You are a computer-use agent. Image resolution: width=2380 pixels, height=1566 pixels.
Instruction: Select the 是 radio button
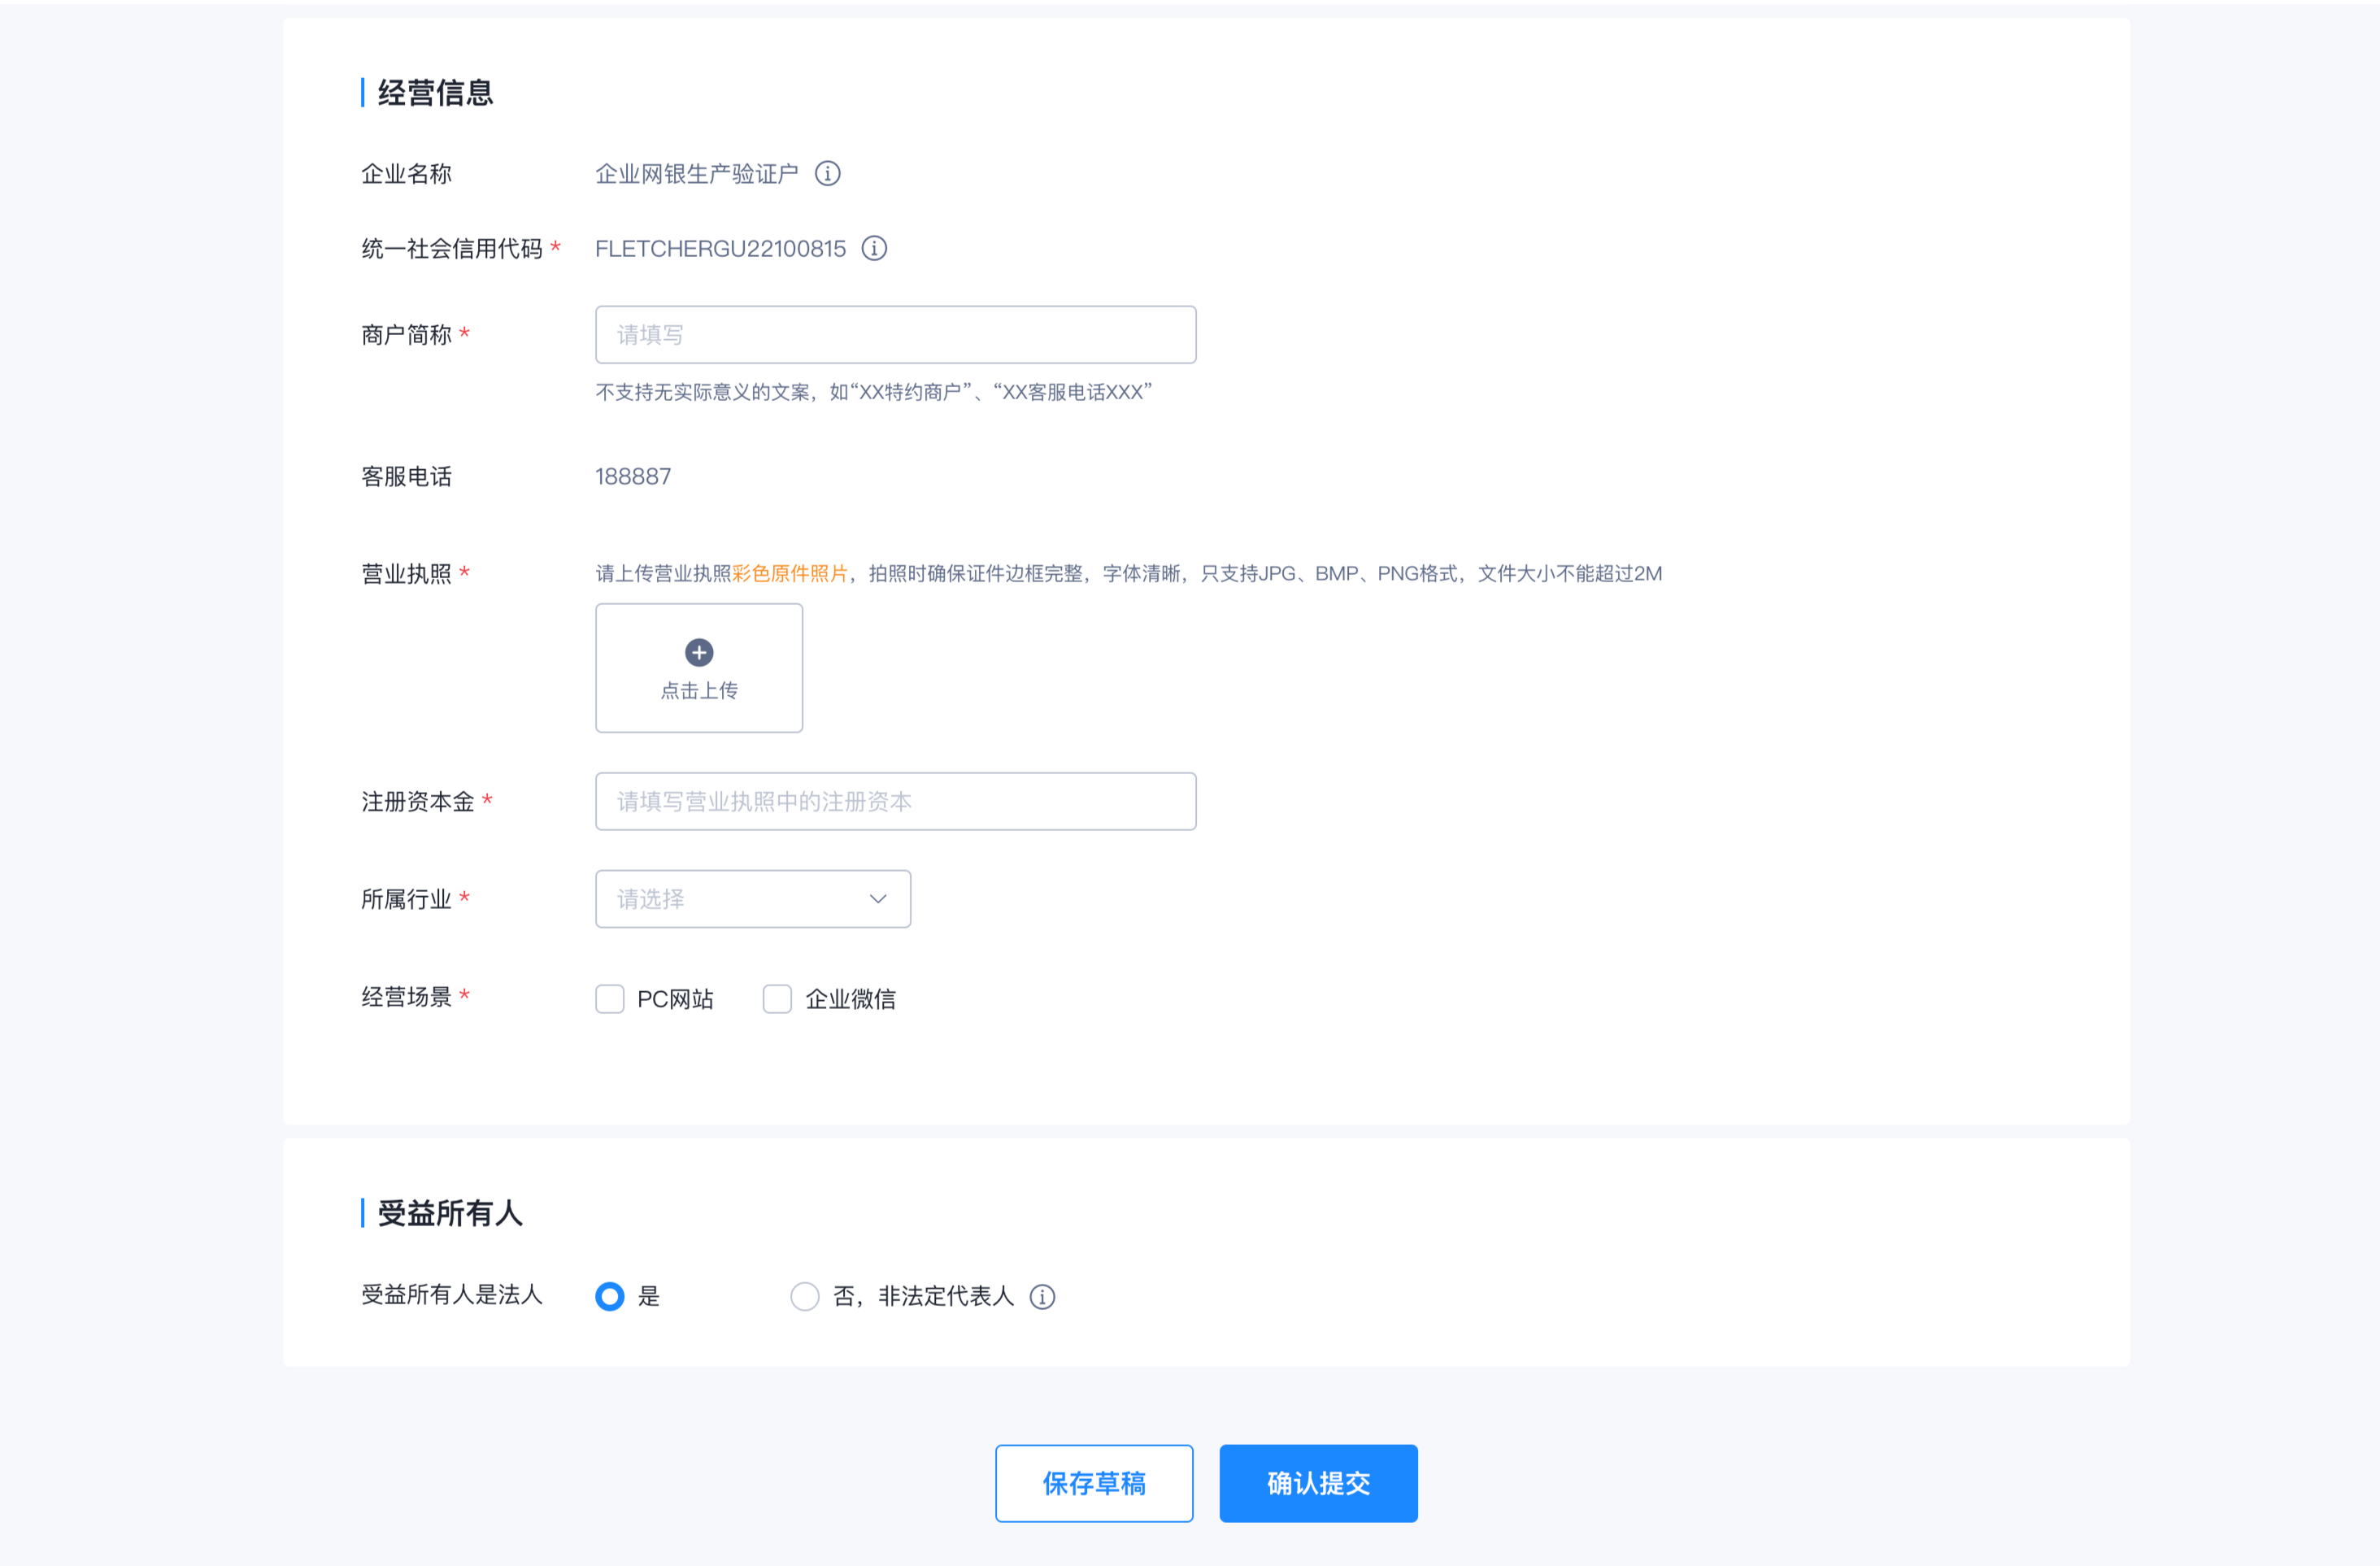610,1296
